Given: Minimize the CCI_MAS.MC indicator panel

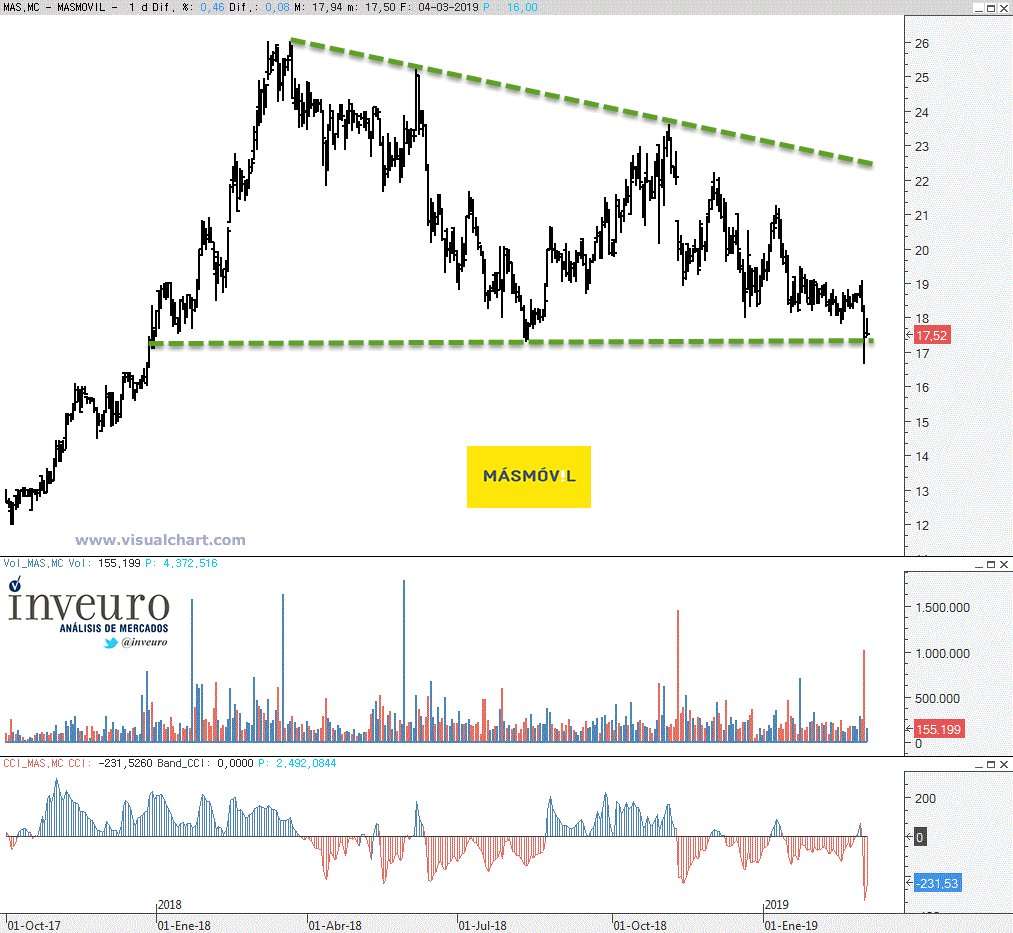Looking at the screenshot, I should pyautogui.click(x=979, y=764).
